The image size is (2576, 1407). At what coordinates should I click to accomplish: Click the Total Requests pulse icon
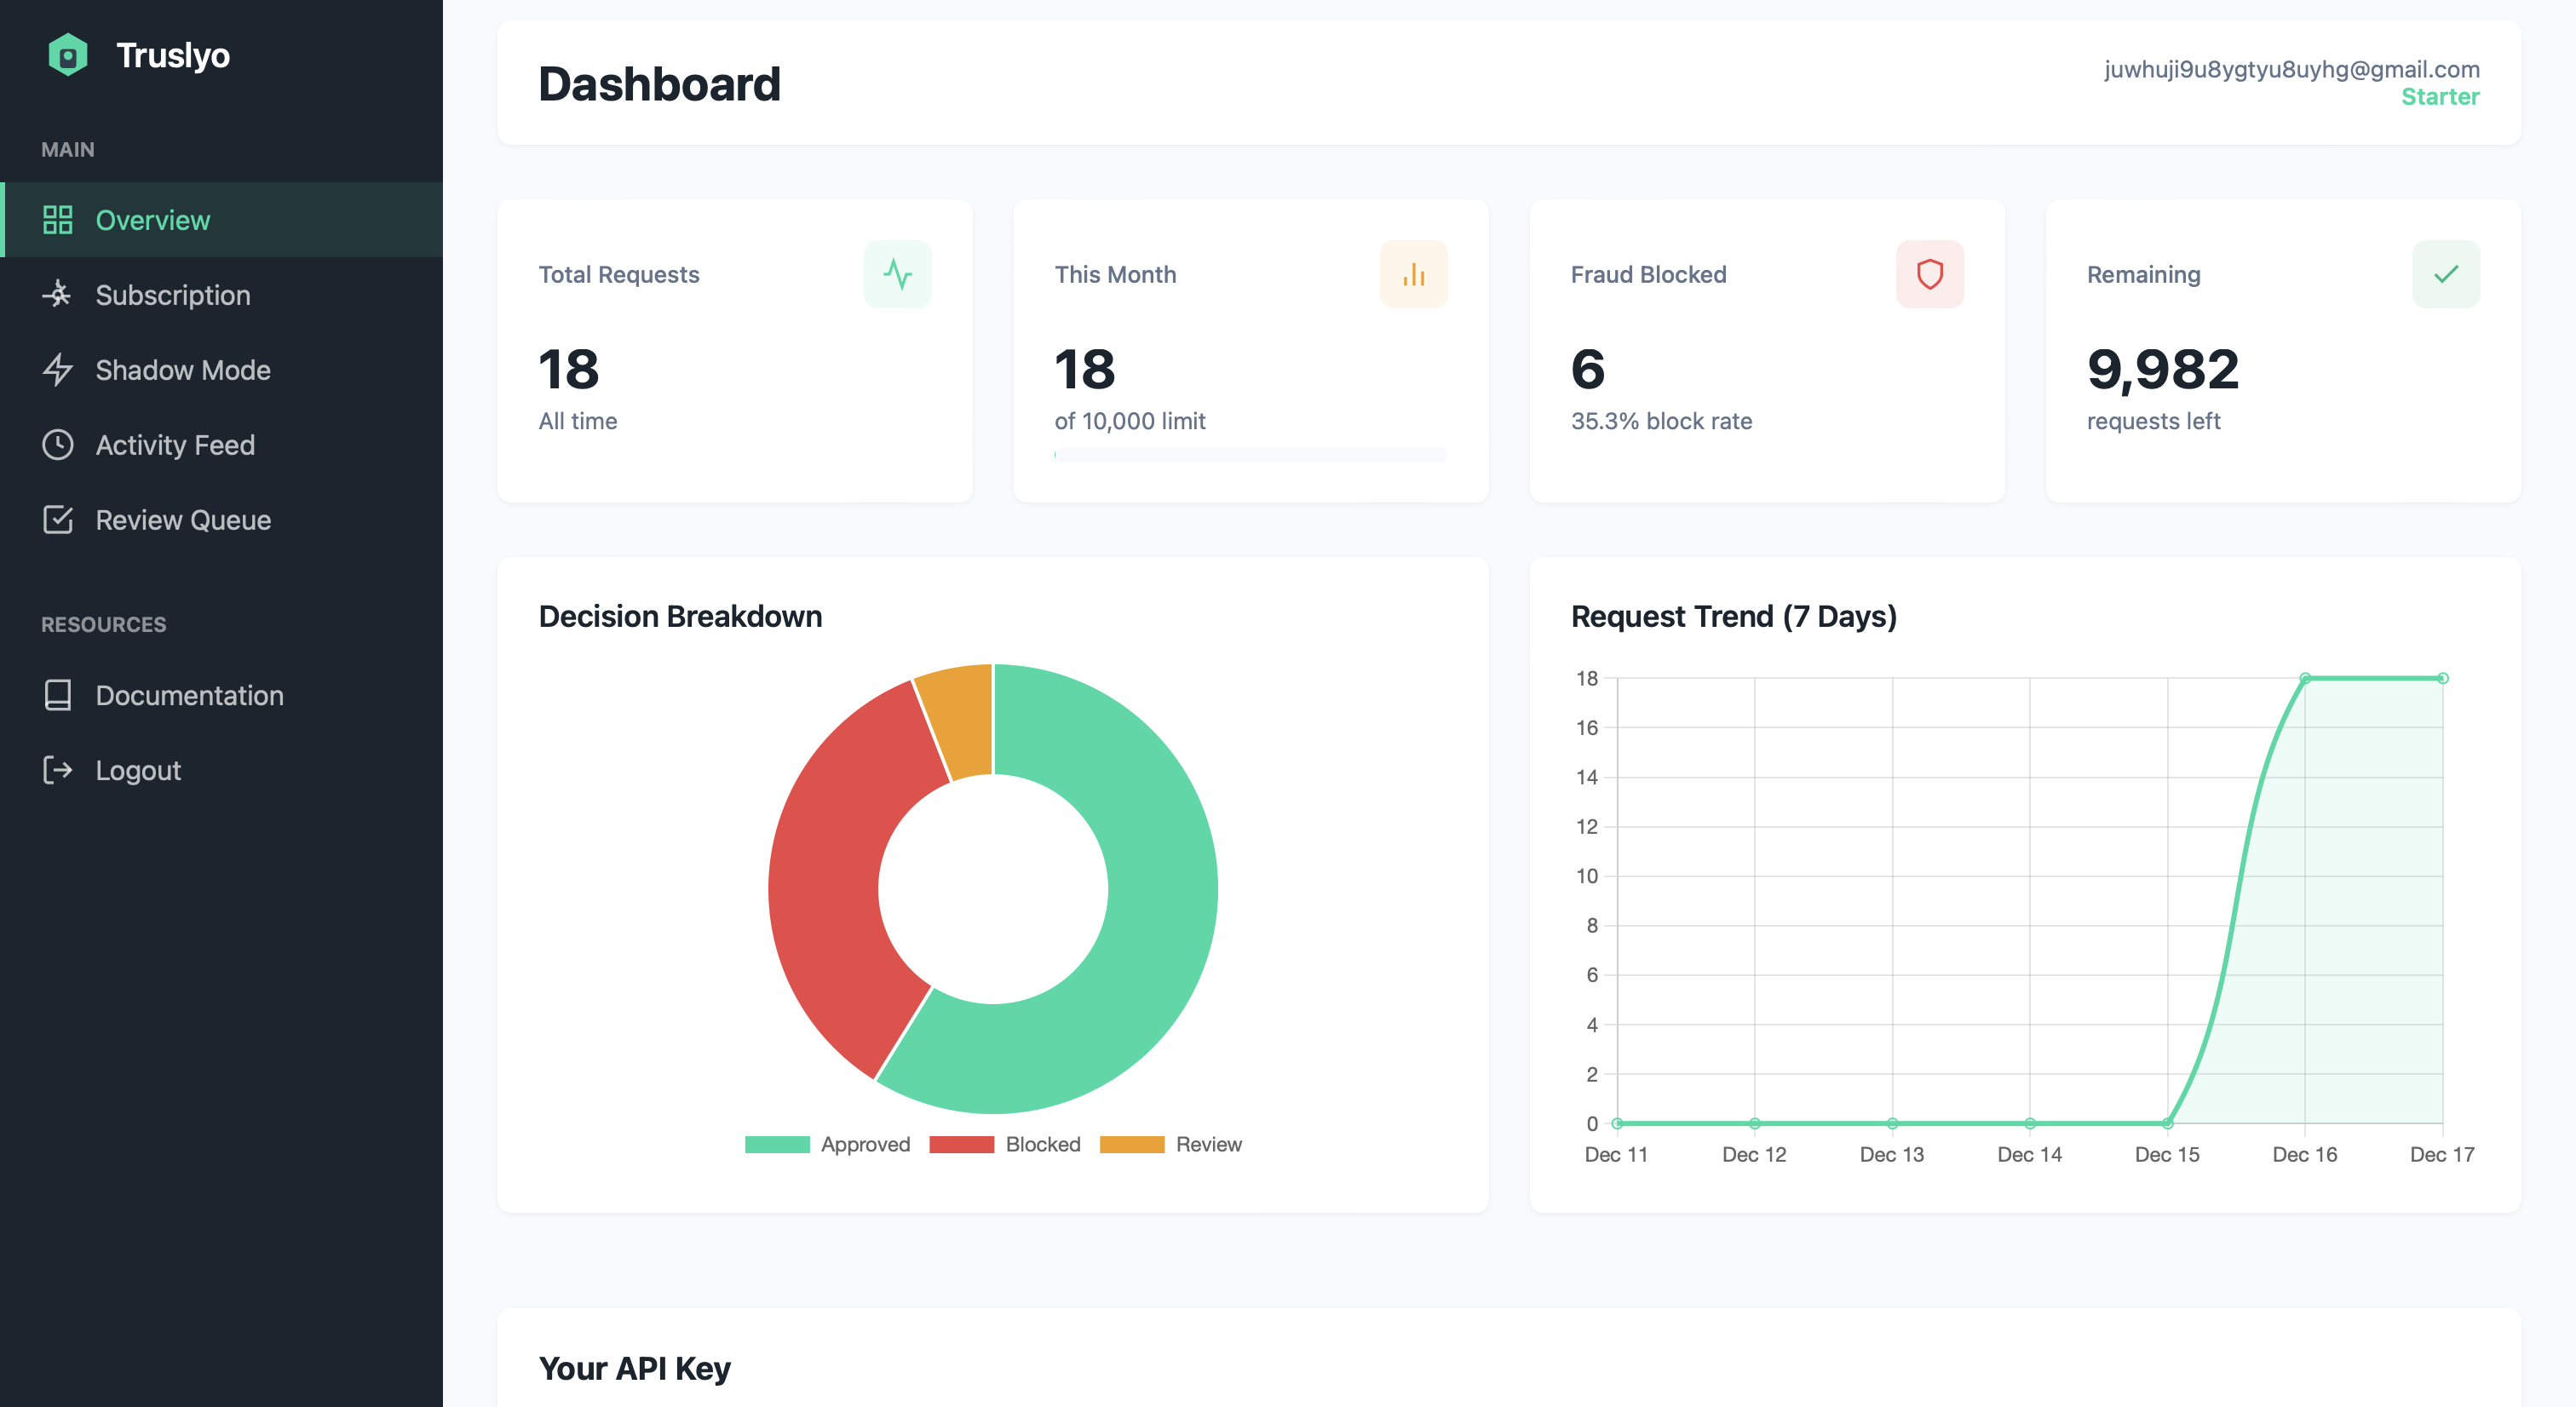click(897, 274)
